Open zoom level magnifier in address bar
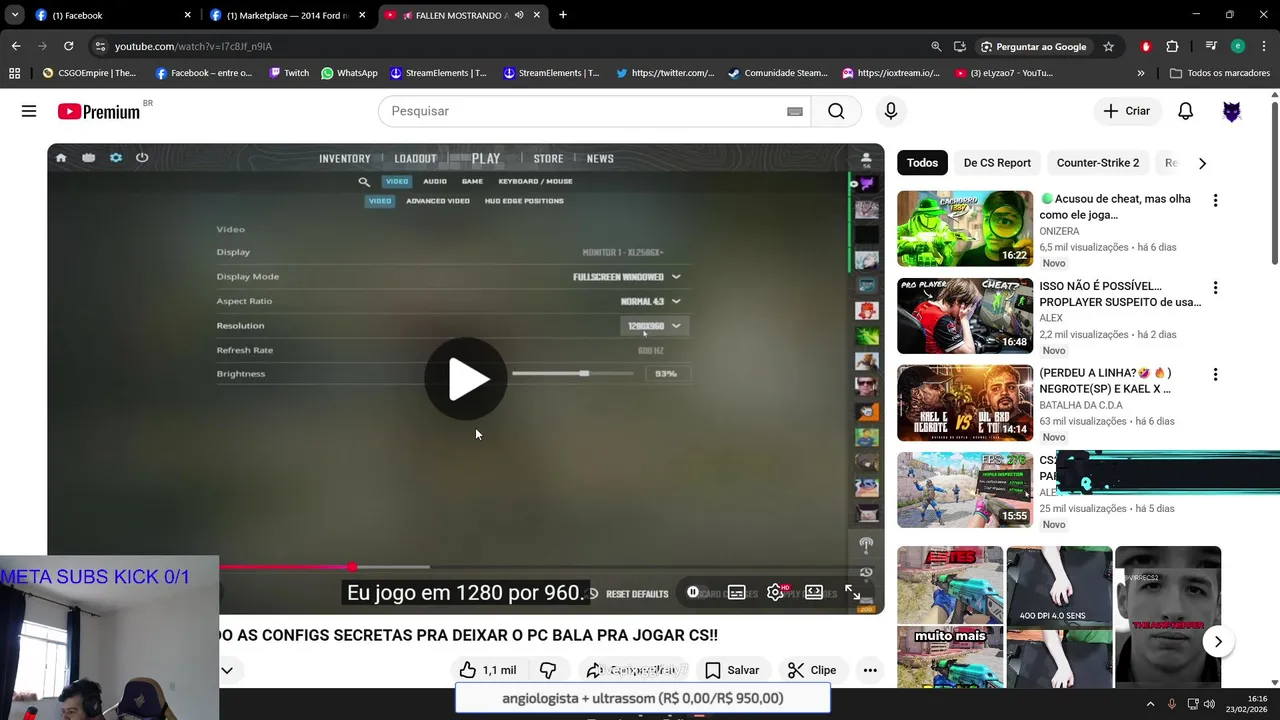The height and width of the screenshot is (720, 1280). pos(936,46)
